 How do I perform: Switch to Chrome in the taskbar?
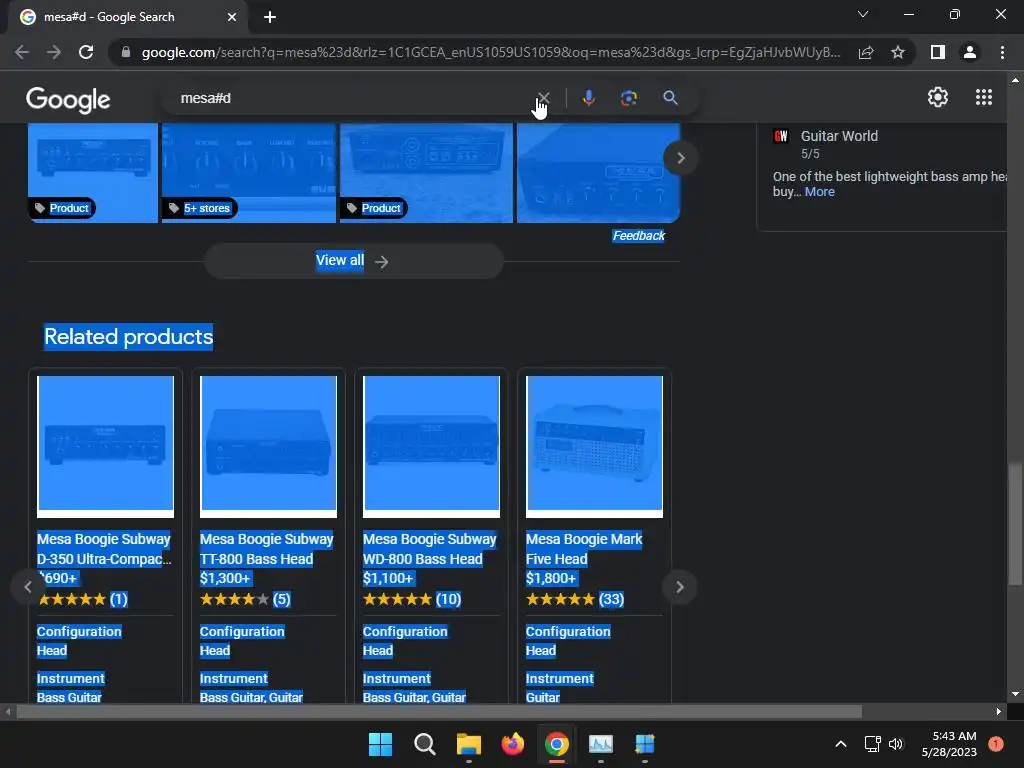[x=557, y=744]
